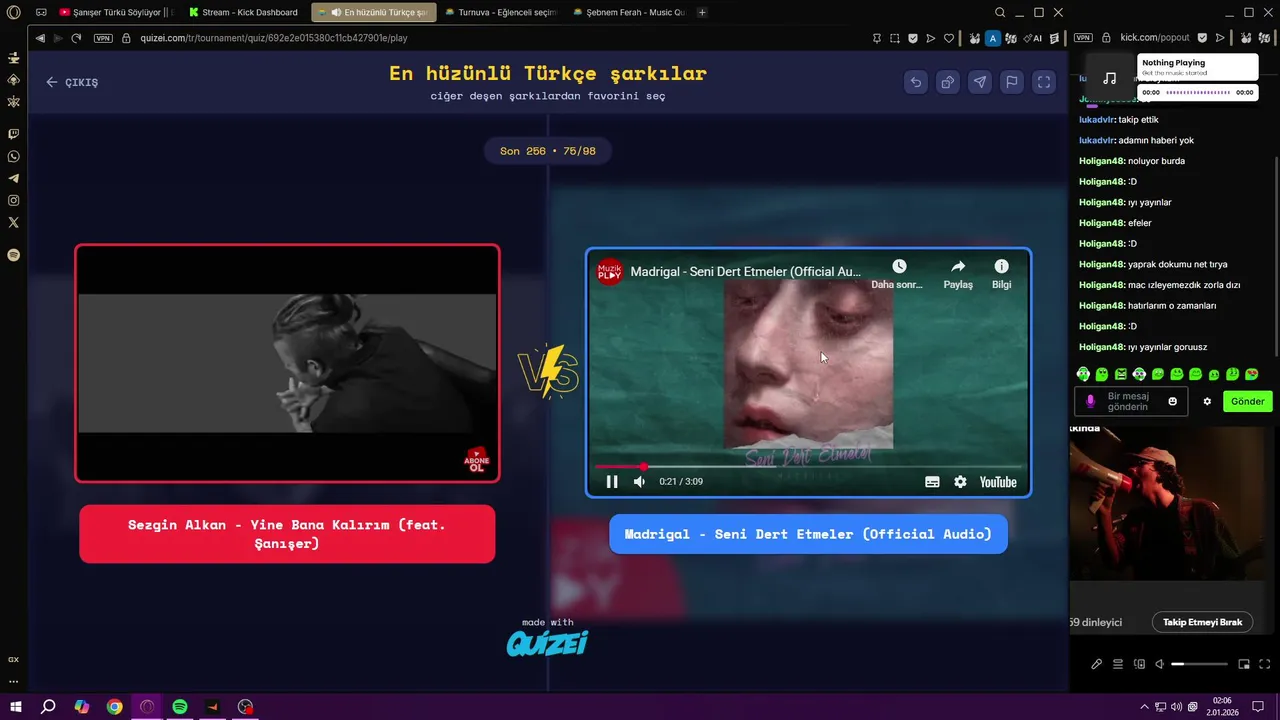Open Opera sidebar three-dots setup

[13, 682]
